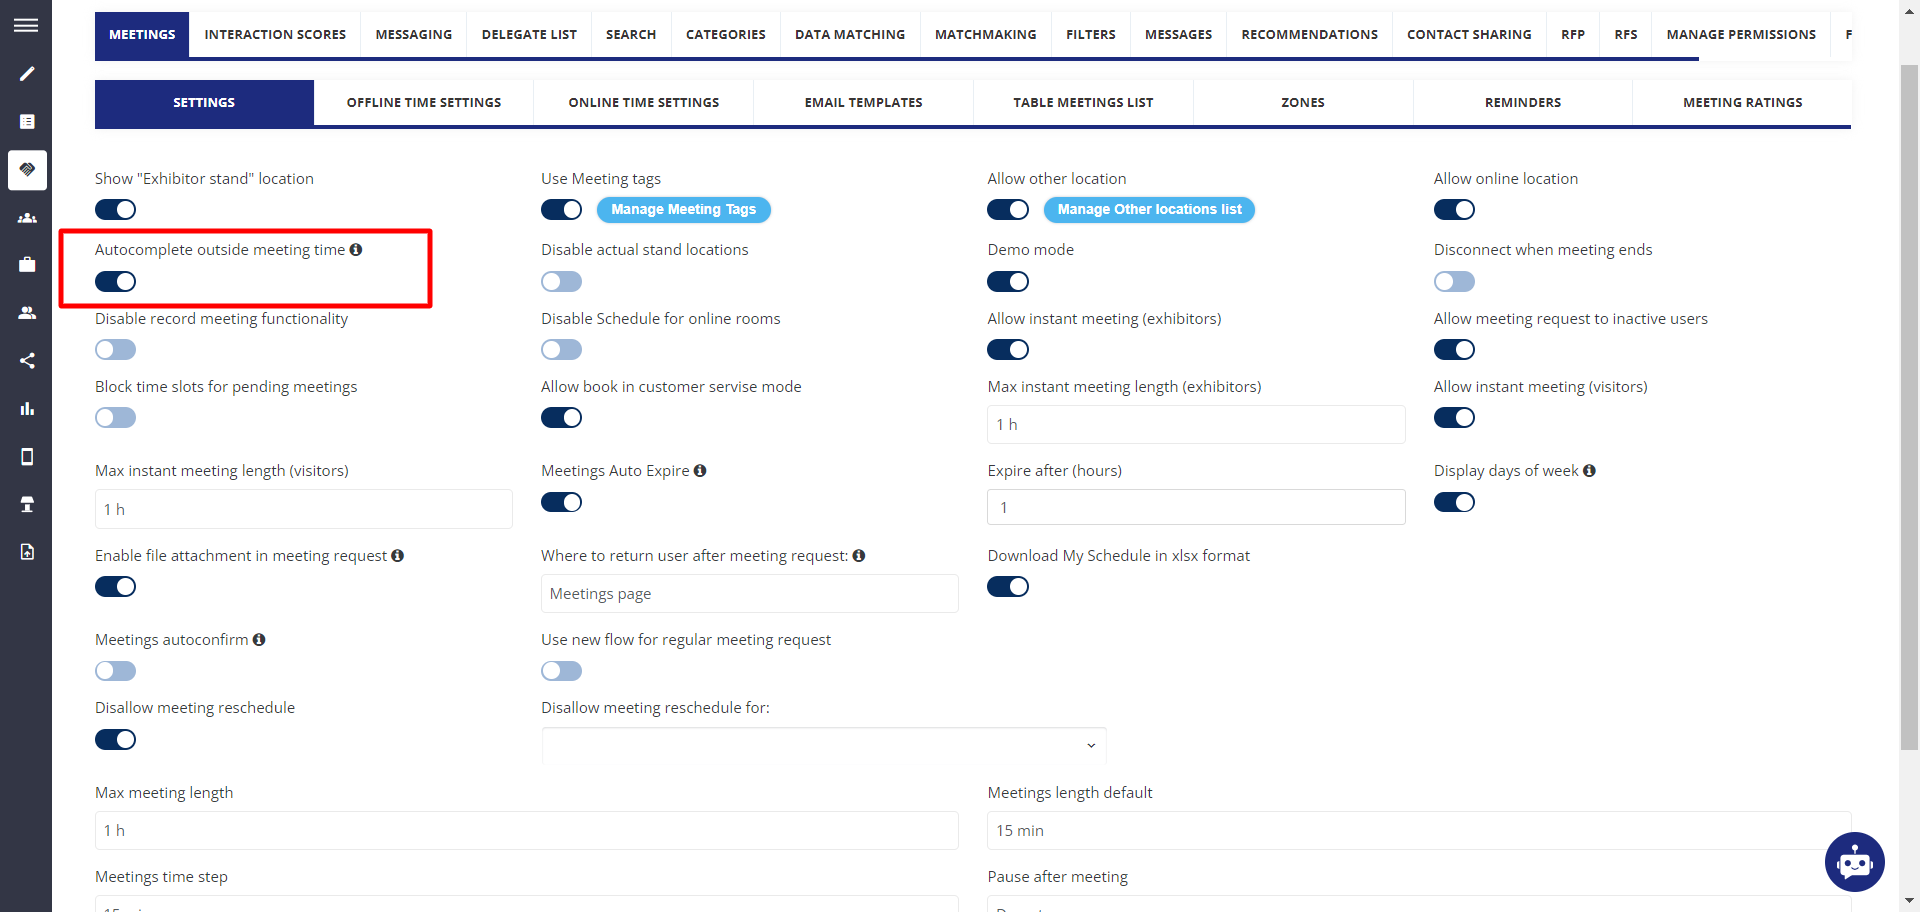The height and width of the screenshot is (912, 1920).
Task: Switch to the Matchmaking tab
Action: click(985, 35)
